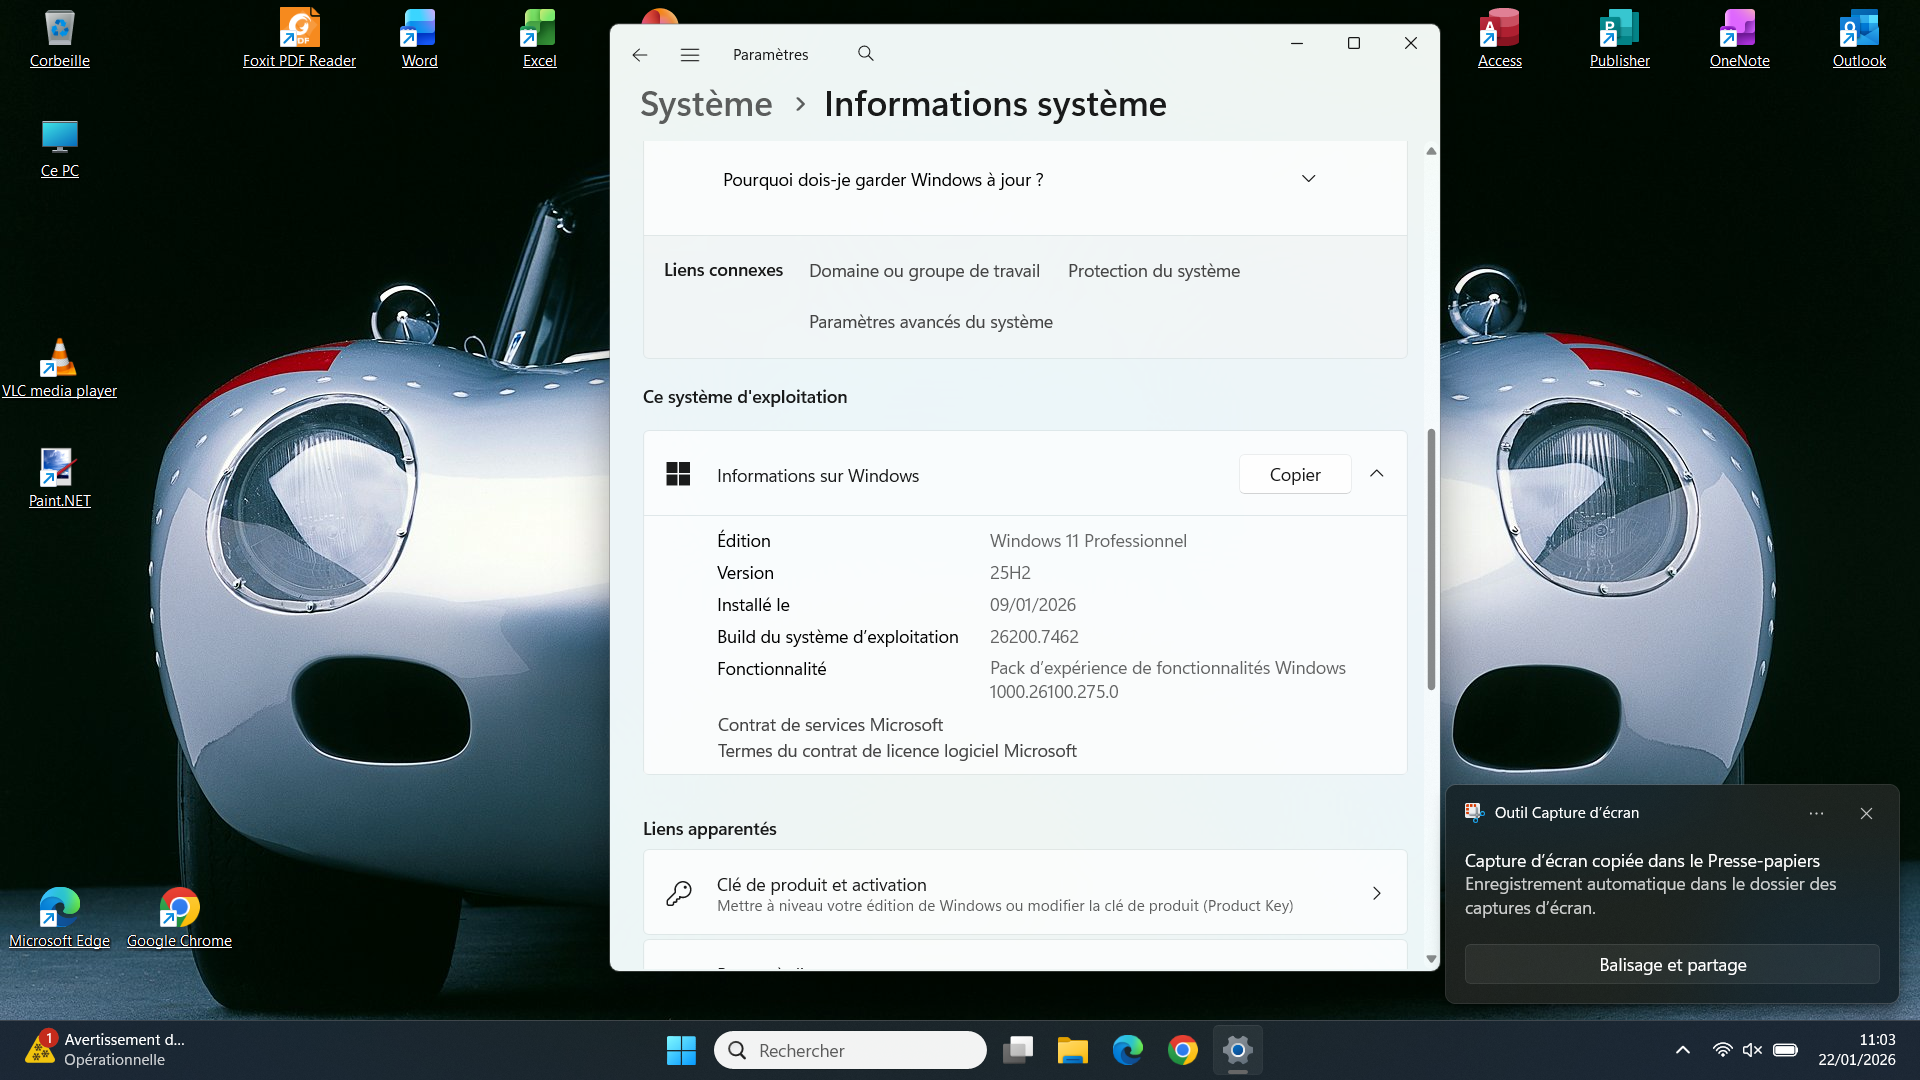Select the edition value 'Windows 11 Professionnel'
The height and width of the screenshot is (1080, 1920).
click(x=1088, y=541)
